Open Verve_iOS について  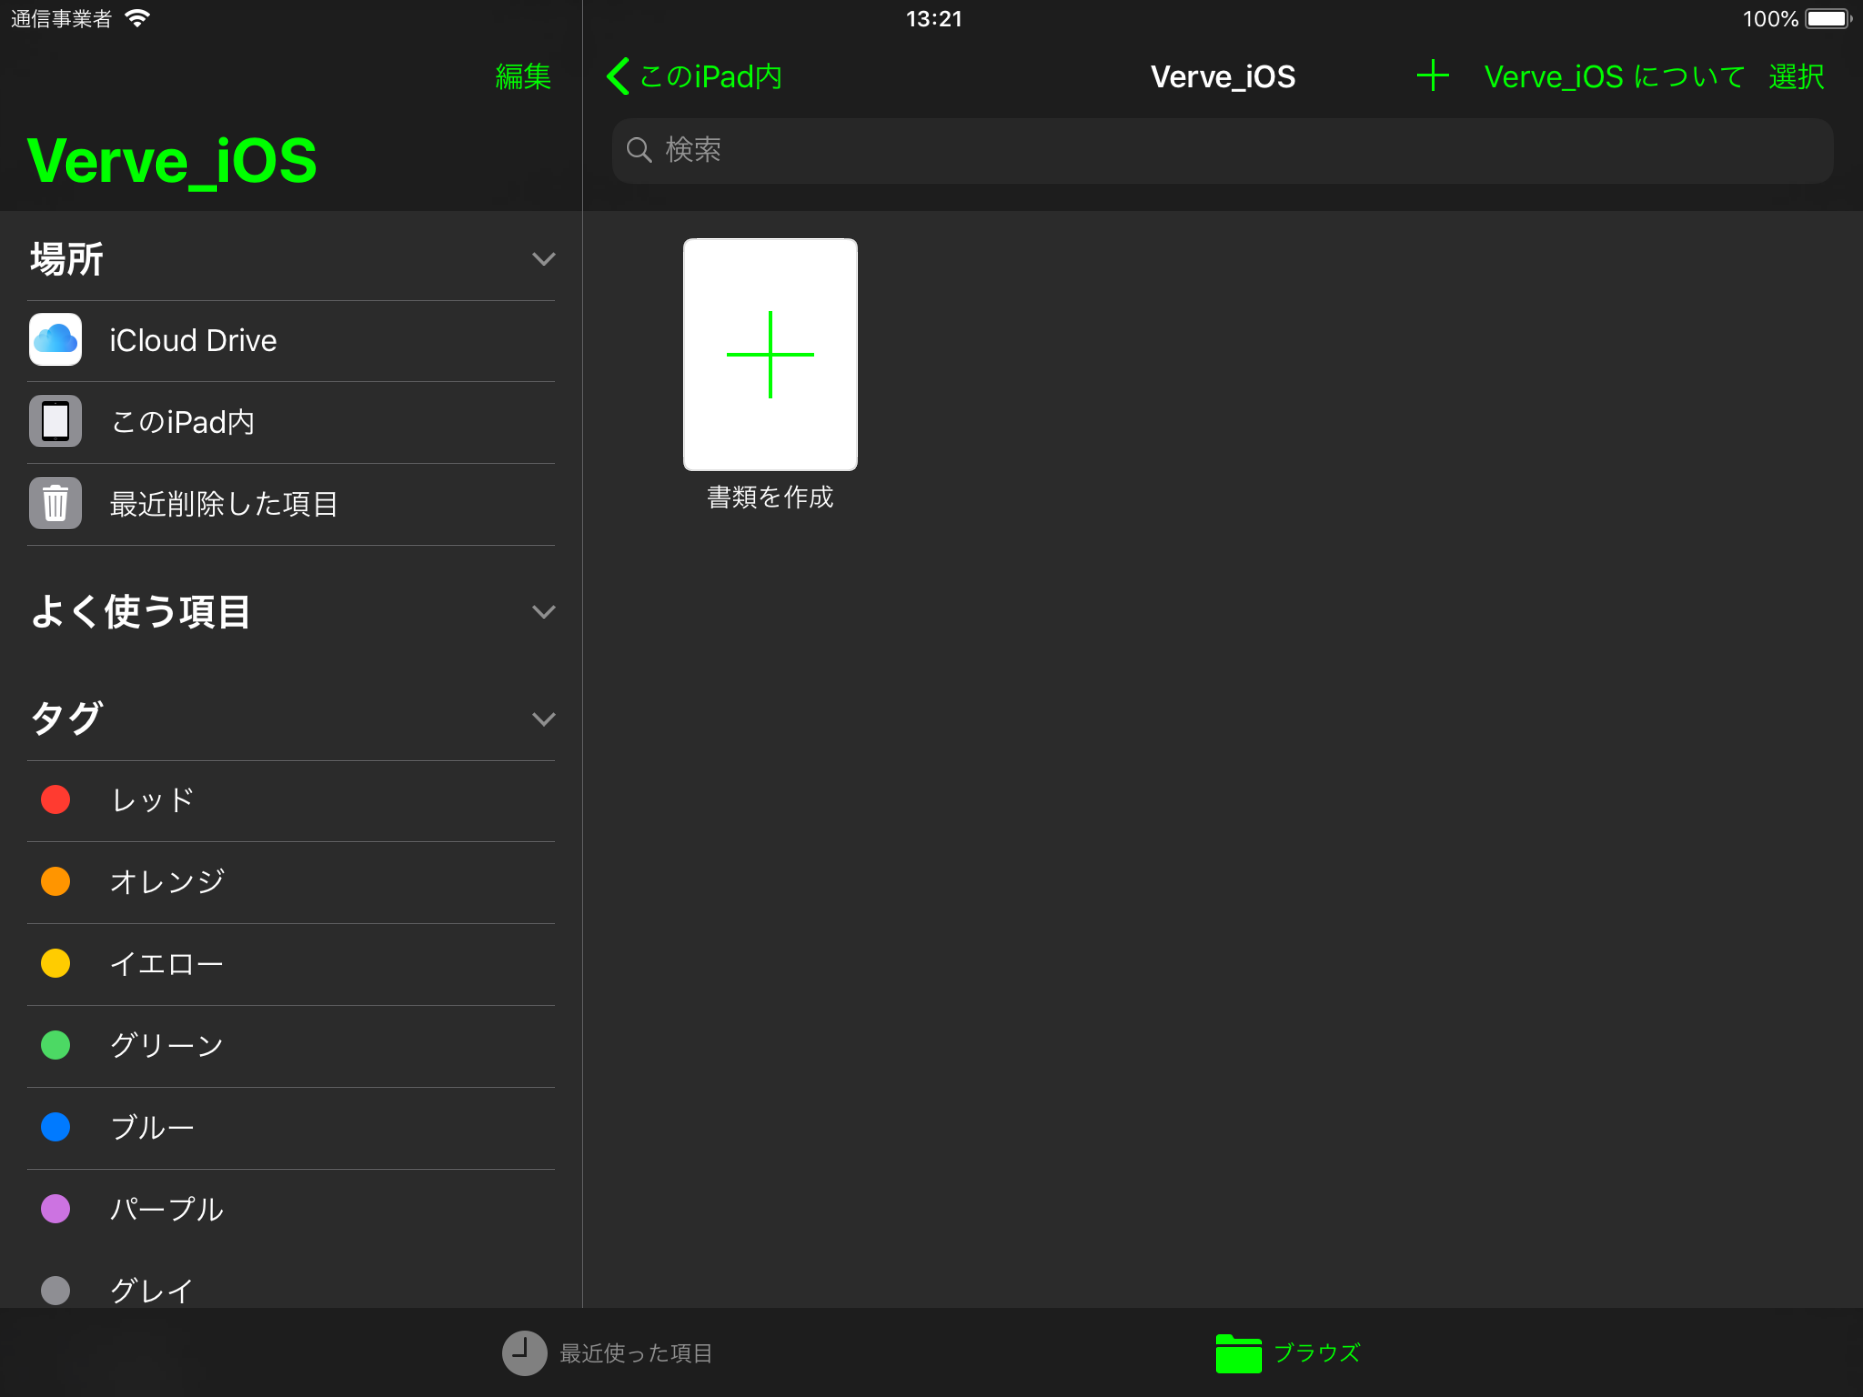[1614, 77]
